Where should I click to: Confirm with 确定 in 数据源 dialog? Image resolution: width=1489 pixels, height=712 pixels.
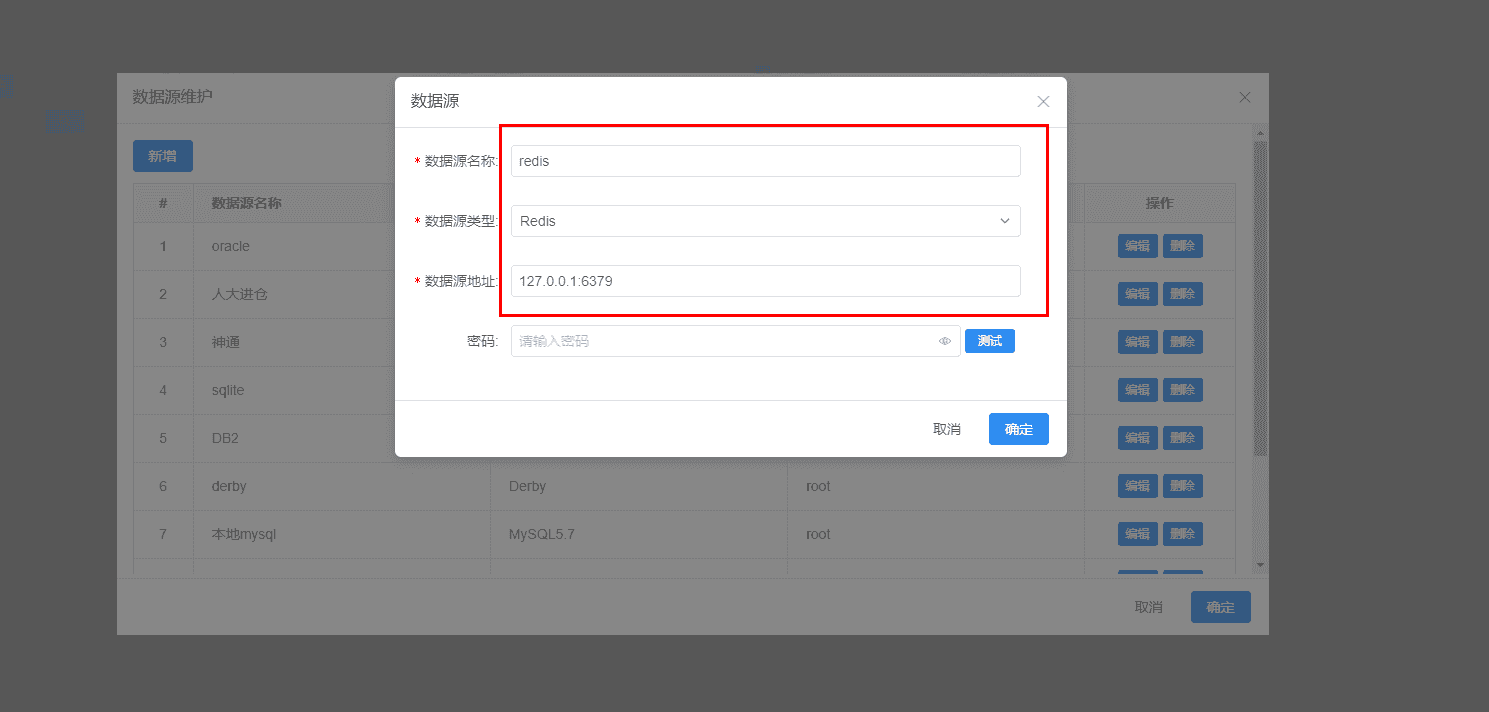[1019, 429]
